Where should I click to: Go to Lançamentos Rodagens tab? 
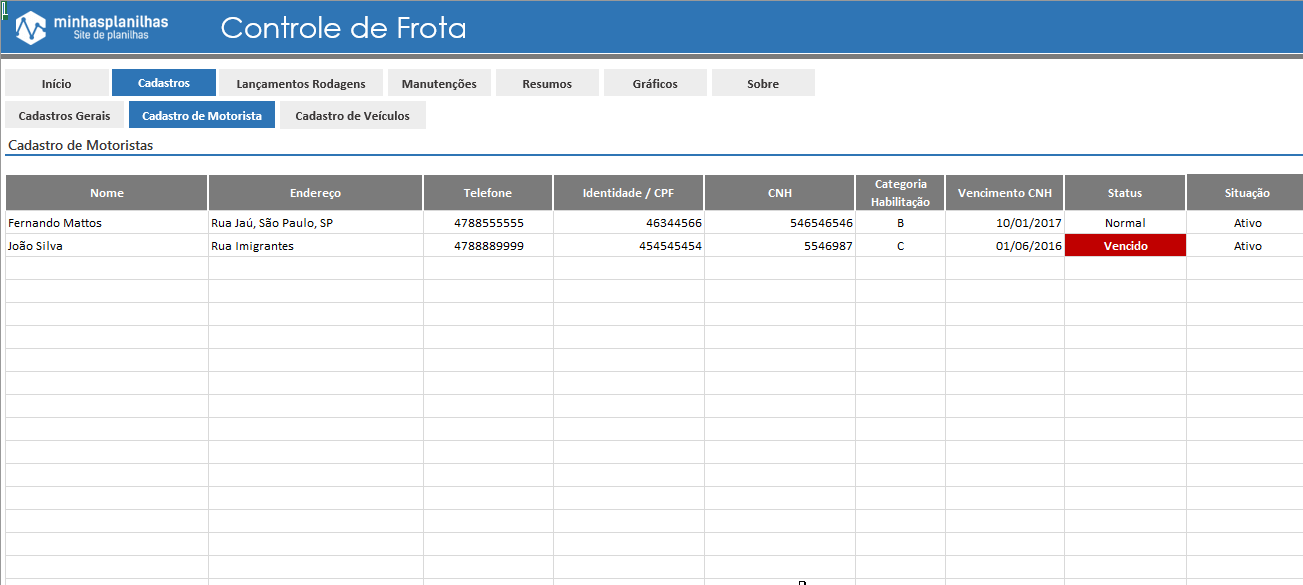point(301,83)
